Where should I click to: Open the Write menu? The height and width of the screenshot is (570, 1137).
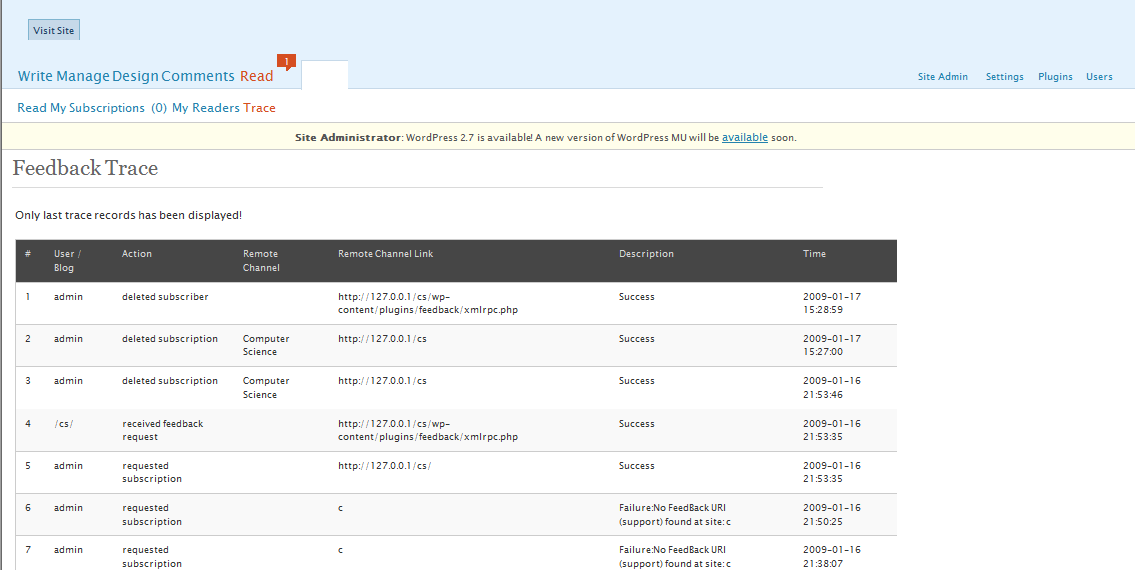[36, 76]
